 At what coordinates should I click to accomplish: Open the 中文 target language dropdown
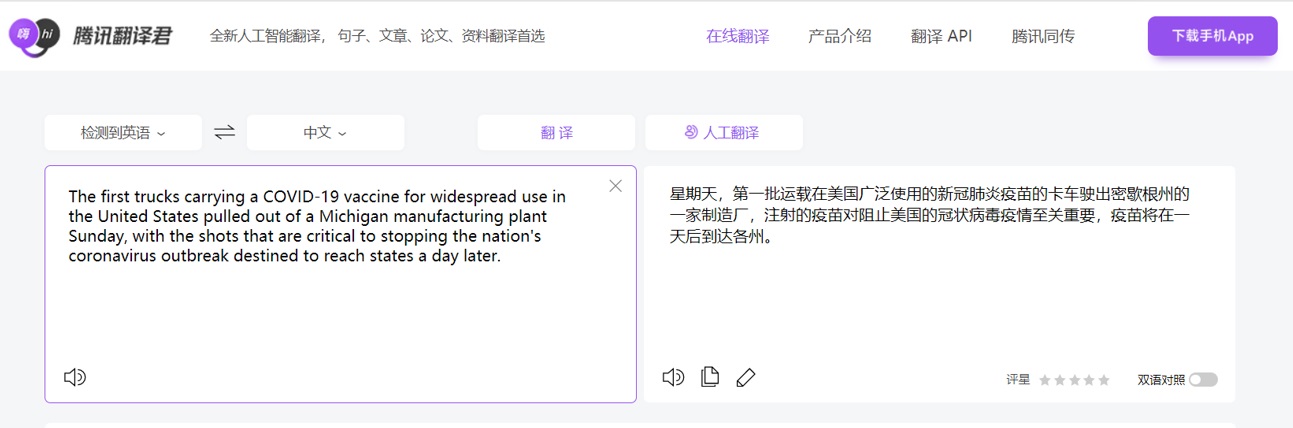coord(325,132)
